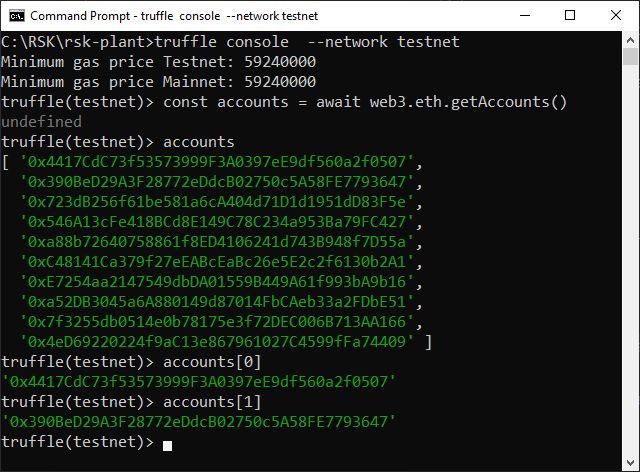This screenshot has height=472, width=640.
Task: Click the scrollbar down arrow
Action: pyautogui.click(x=630, y=462)
